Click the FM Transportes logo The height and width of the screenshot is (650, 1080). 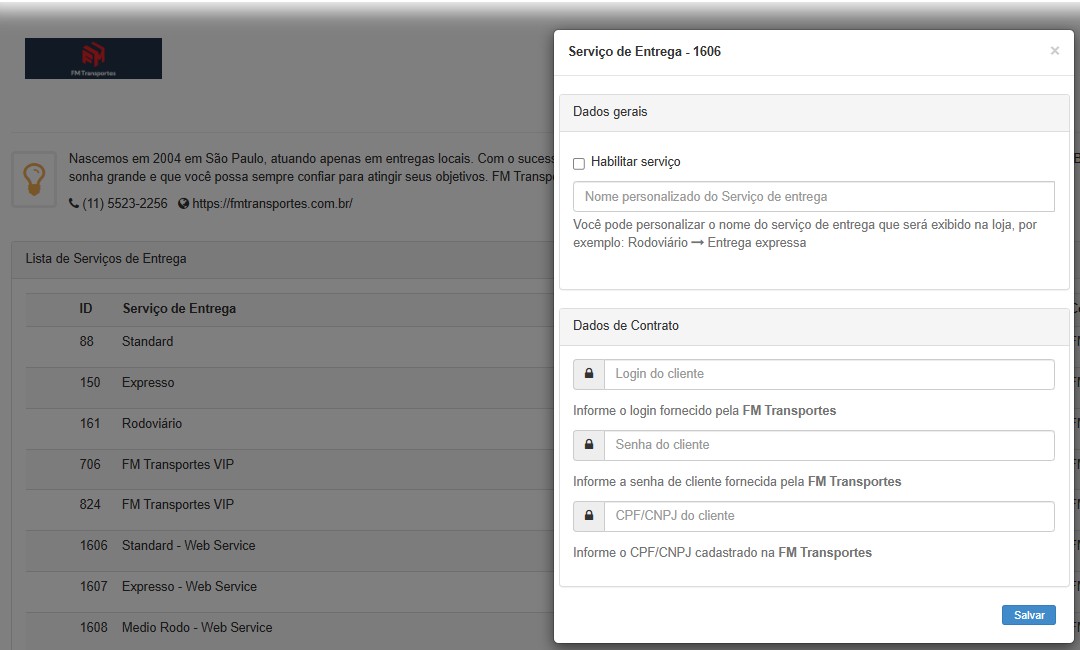[93, 59]
